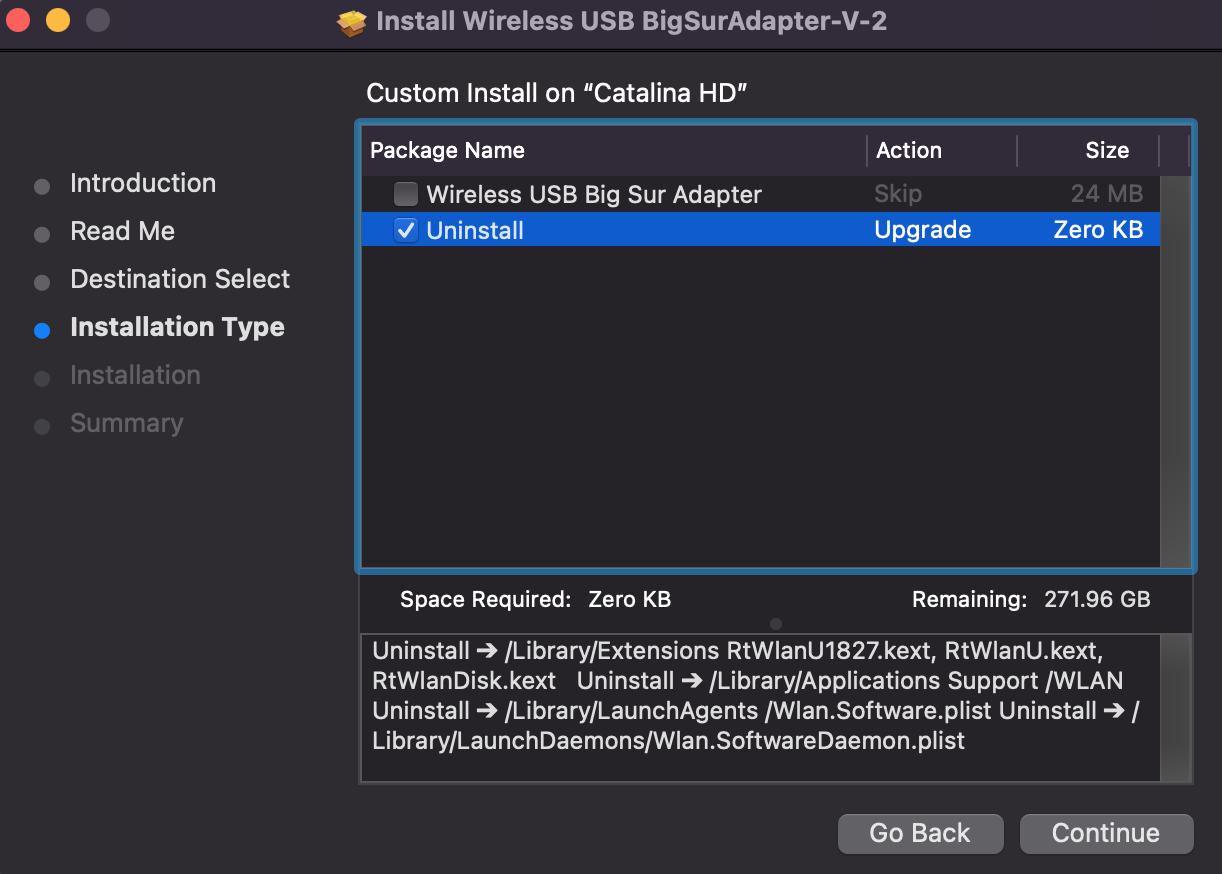Click the description pane vertical scrollbar

pyautogui.click(x=1175, y=708)
